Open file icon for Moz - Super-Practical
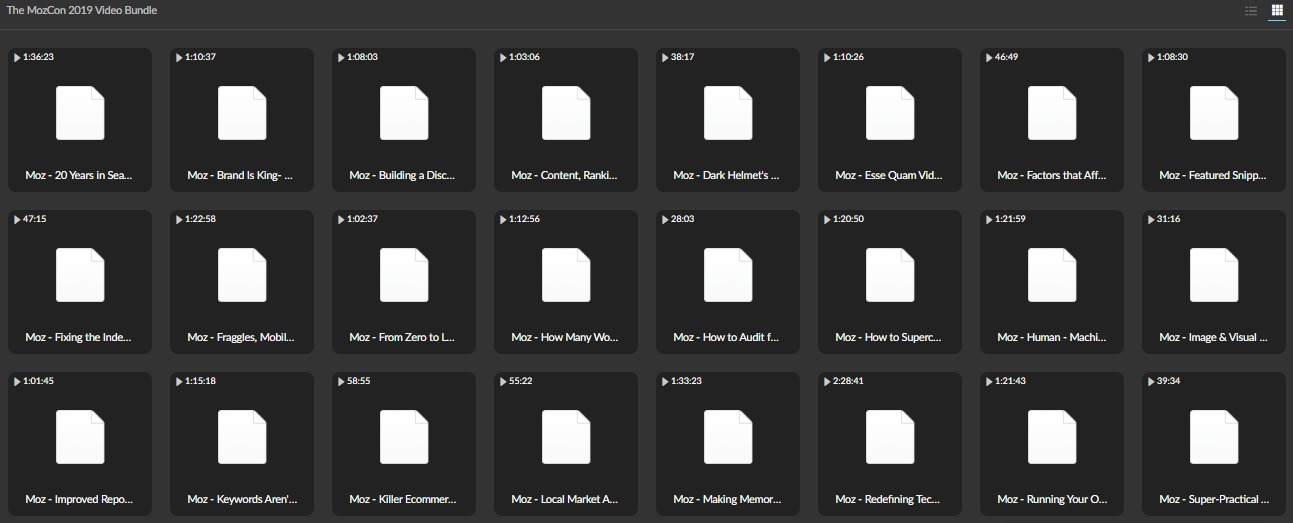Viewport: 1293px width, 523px height. [1214, 437]
